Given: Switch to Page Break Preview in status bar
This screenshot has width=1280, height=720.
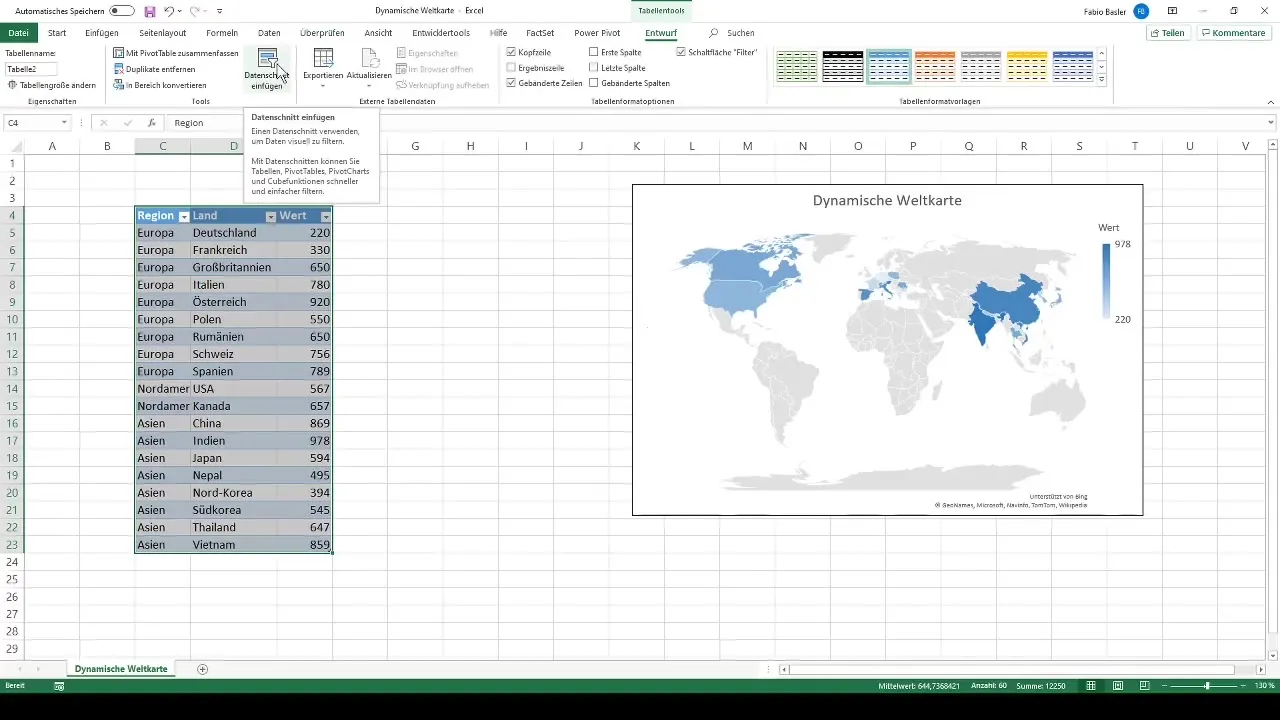Looking at the screenshot, I should [x=1143, y=686].
